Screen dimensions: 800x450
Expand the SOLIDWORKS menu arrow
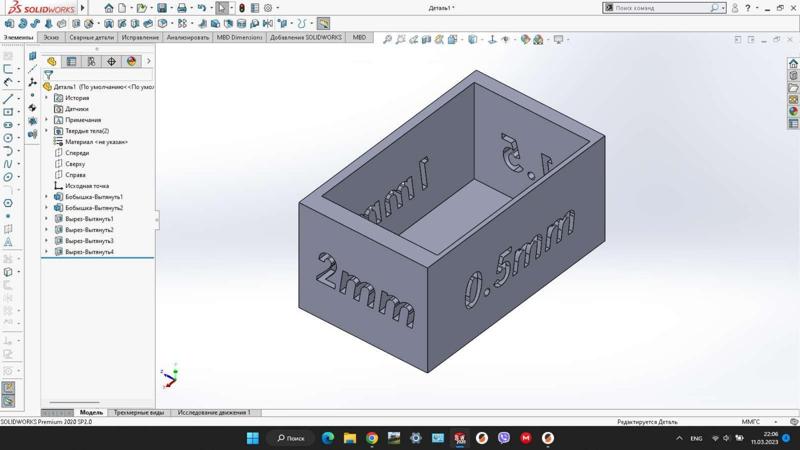(83, 8)
